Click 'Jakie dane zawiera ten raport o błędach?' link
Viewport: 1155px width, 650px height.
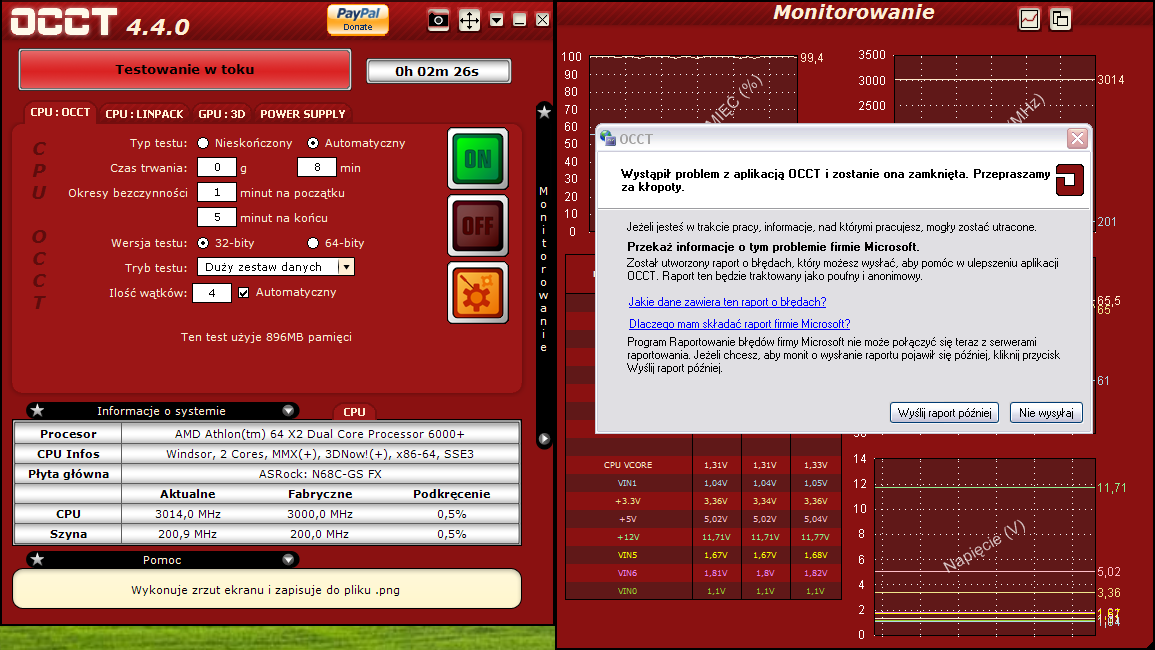(727, 302)
